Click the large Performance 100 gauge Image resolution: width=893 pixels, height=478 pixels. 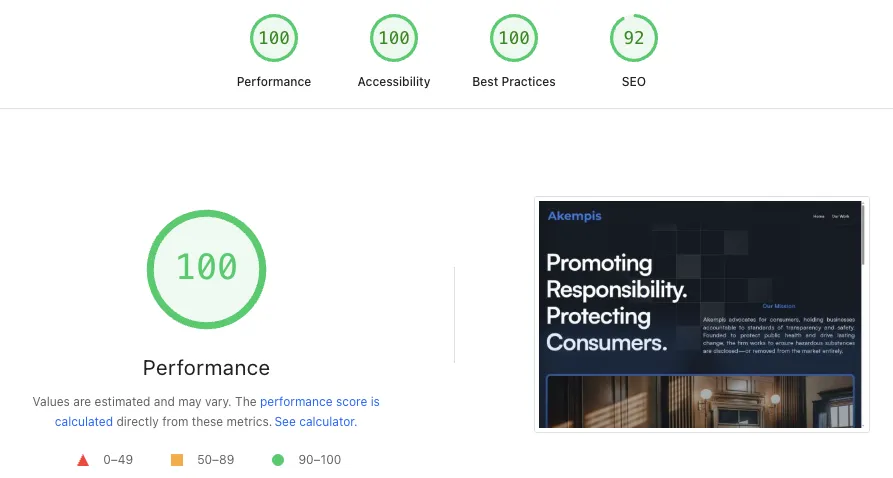[207, 268]
